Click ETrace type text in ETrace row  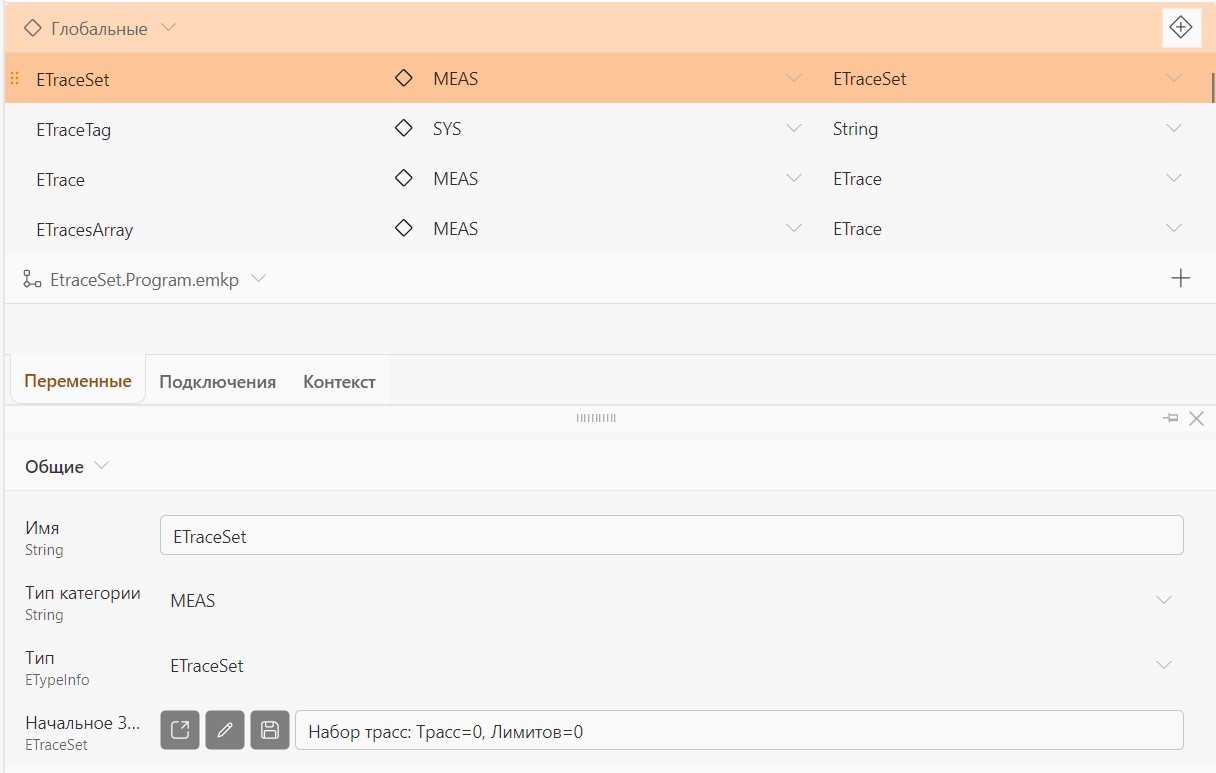(857, 178)
